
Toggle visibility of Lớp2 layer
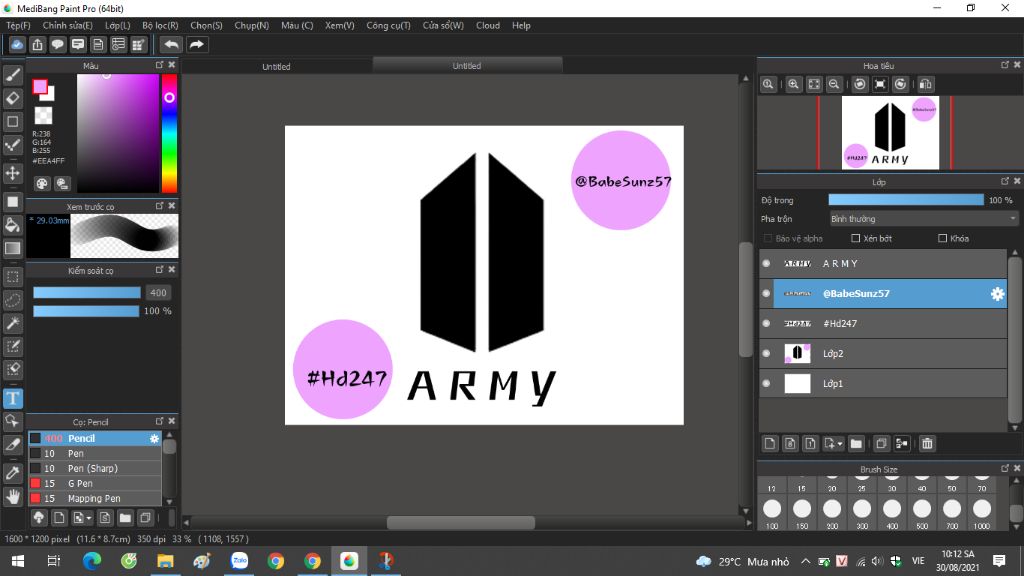coord(766,353)
